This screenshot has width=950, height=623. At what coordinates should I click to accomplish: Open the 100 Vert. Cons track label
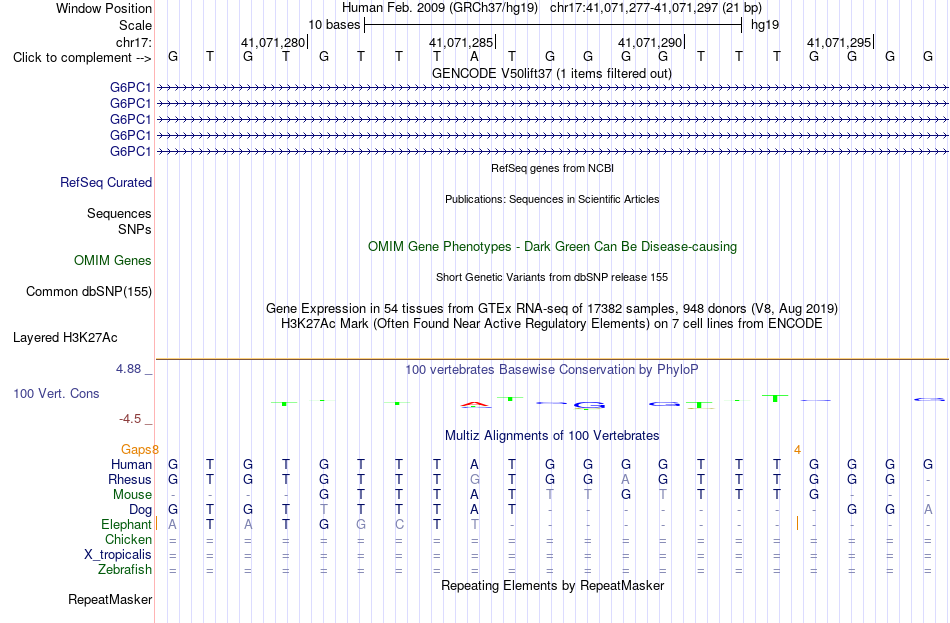(56, 394)
